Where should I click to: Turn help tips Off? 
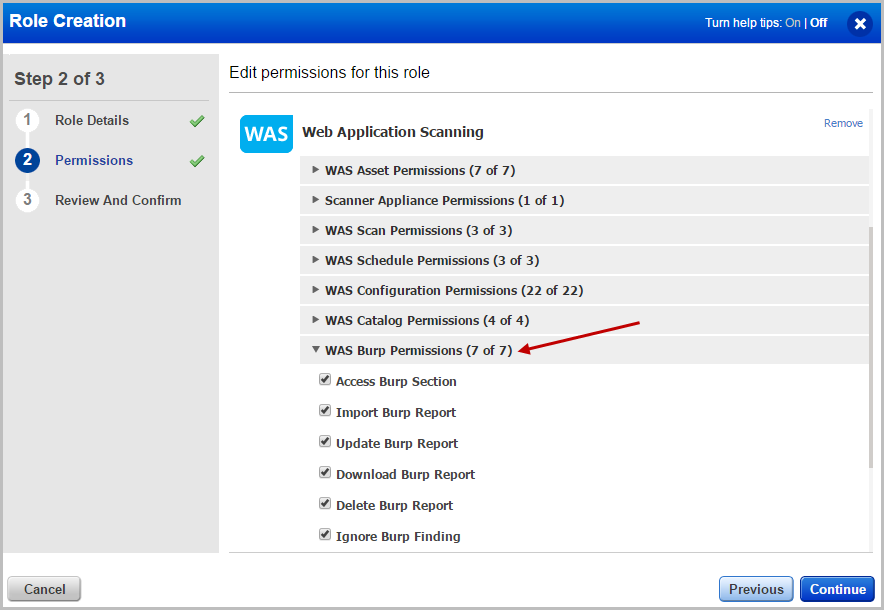[x=818, y=22]
